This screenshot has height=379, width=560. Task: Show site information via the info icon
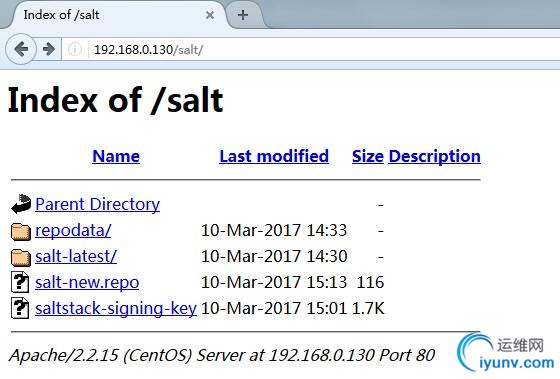pos(75,49)
